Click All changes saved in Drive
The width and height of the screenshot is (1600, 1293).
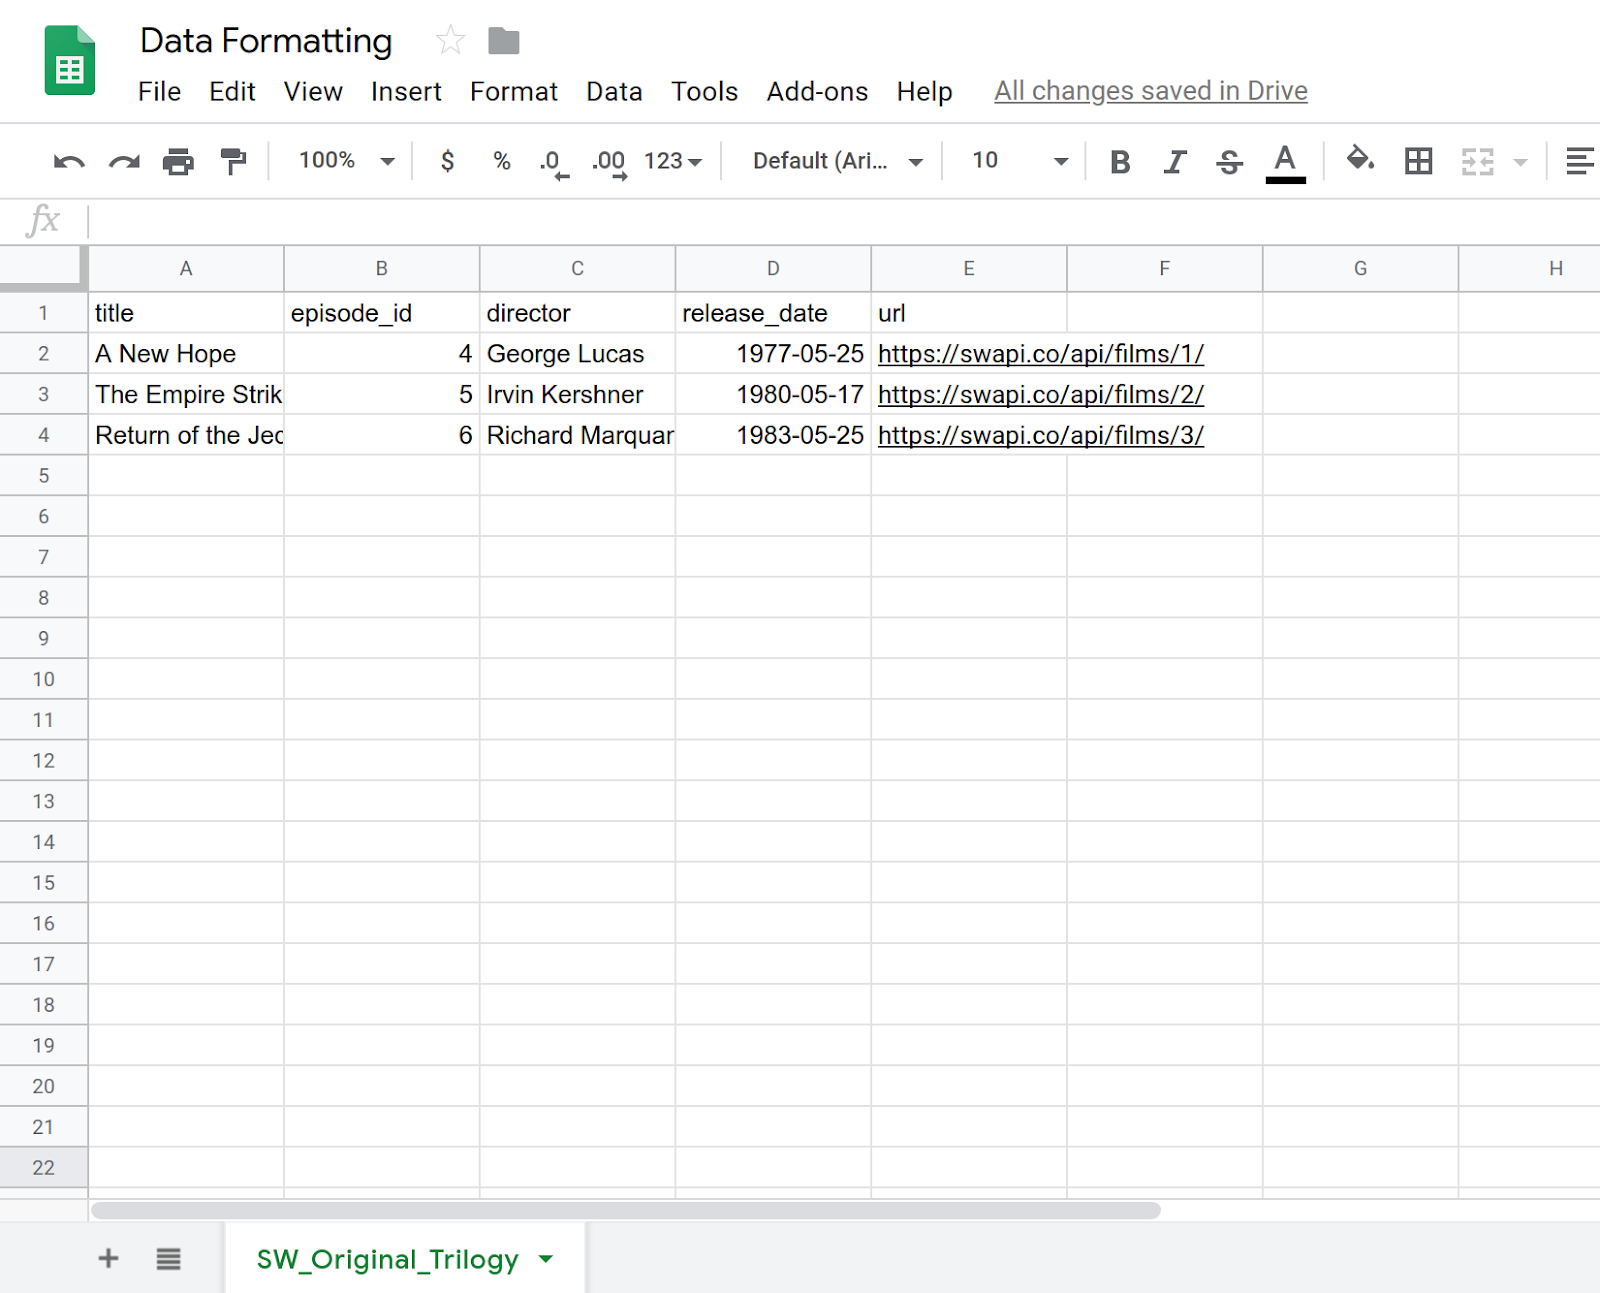(x=1150, y=91)
